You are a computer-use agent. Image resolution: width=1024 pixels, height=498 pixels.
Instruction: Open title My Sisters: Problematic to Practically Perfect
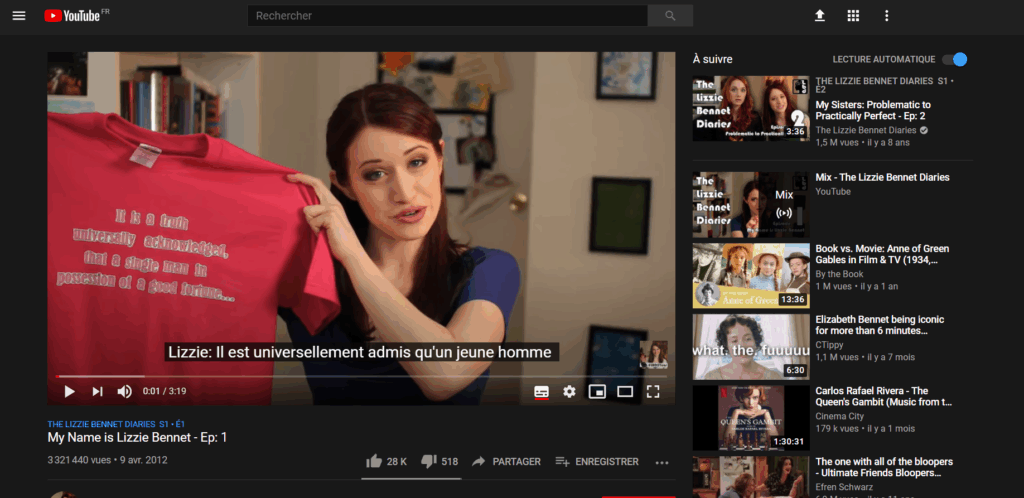click(x=873, y=110)
